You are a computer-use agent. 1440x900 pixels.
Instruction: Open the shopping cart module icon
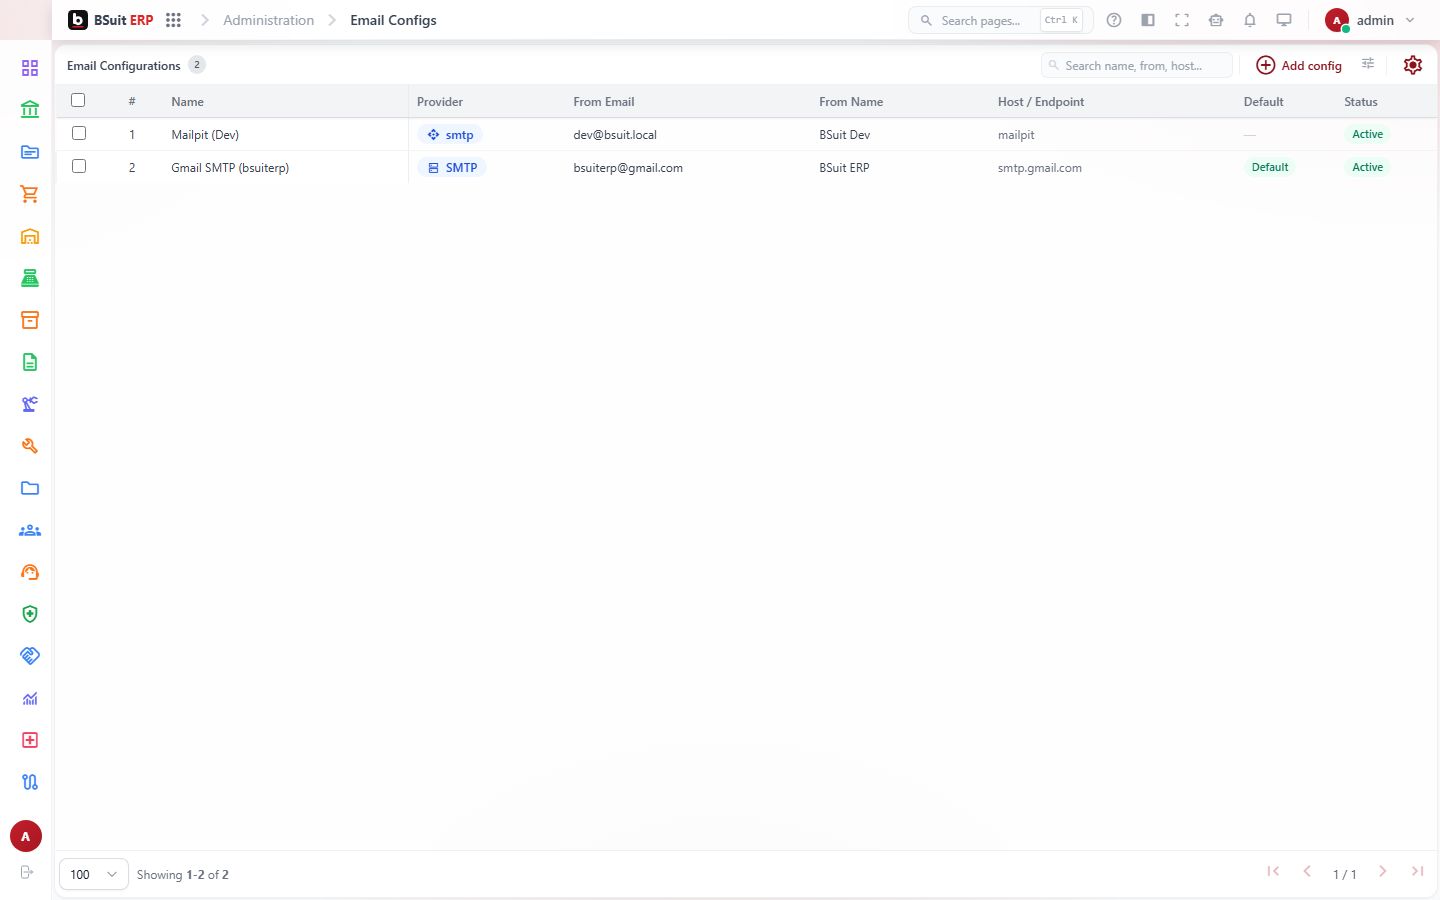pyautogui.click(x=30, y=194)
